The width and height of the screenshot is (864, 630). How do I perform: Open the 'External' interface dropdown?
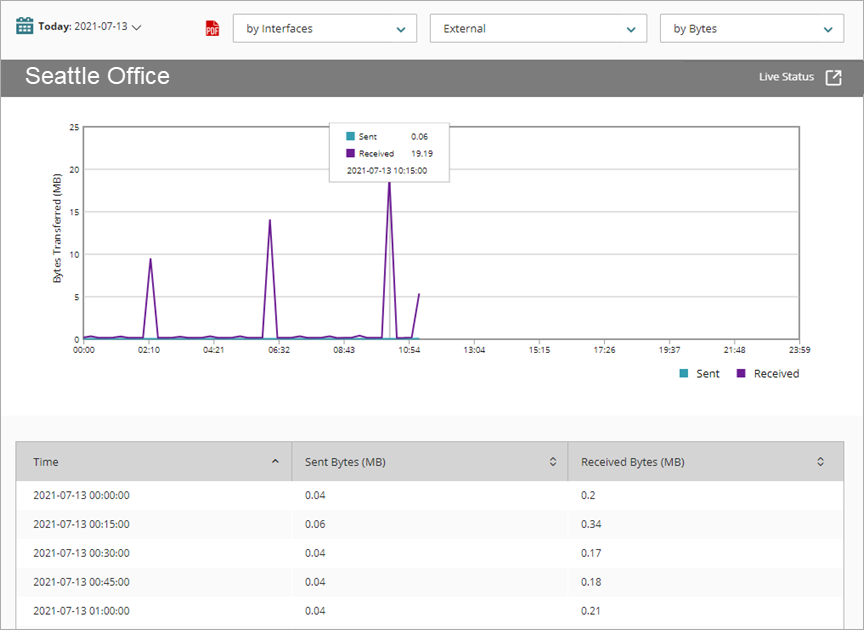point(538,28)
